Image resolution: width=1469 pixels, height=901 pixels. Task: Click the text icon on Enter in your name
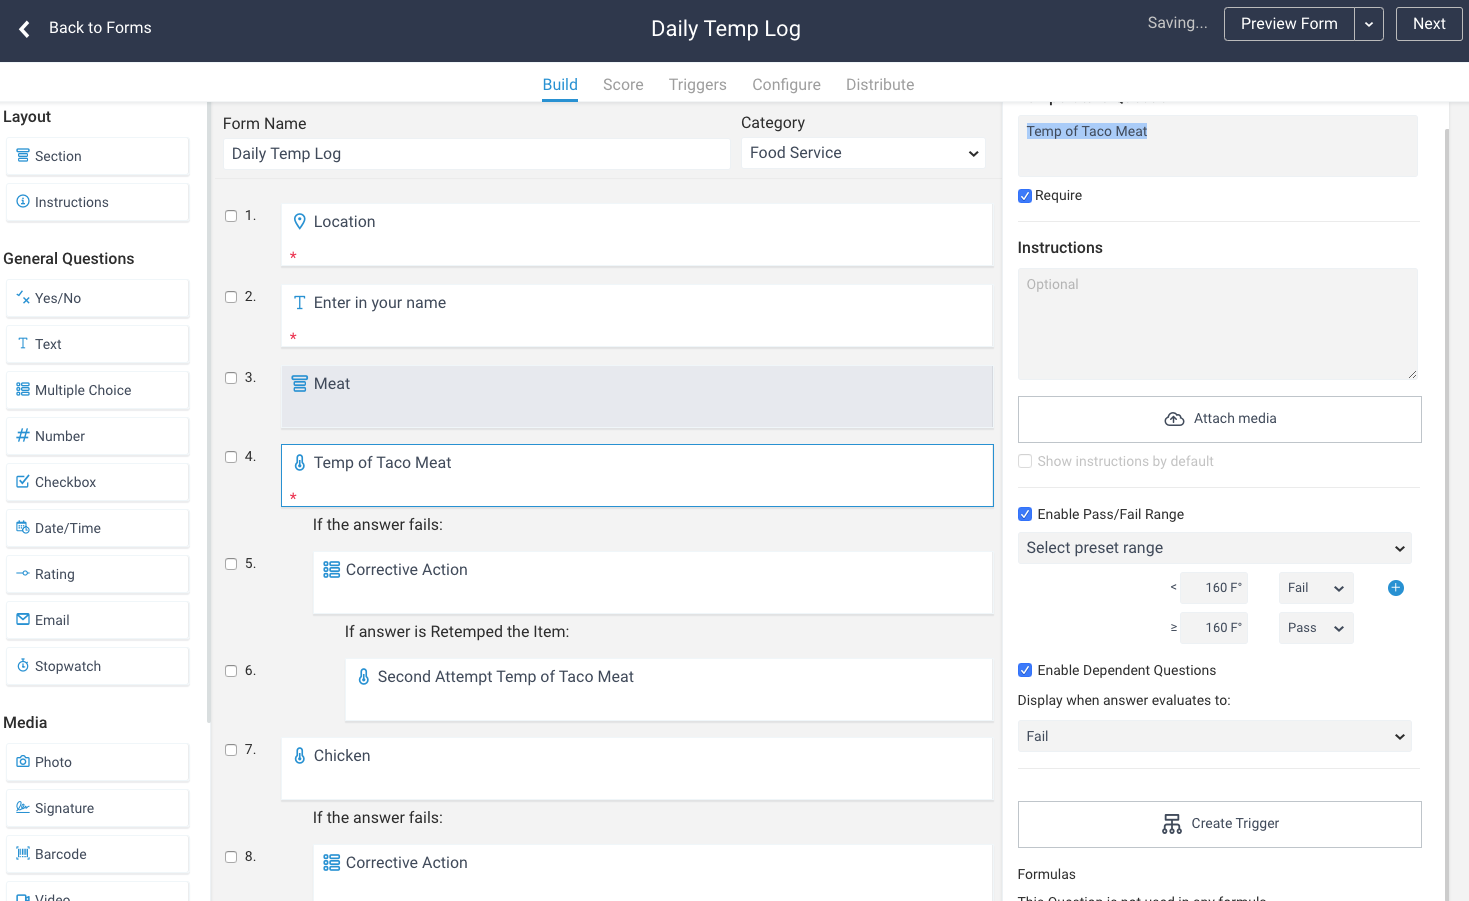[299, 303]
